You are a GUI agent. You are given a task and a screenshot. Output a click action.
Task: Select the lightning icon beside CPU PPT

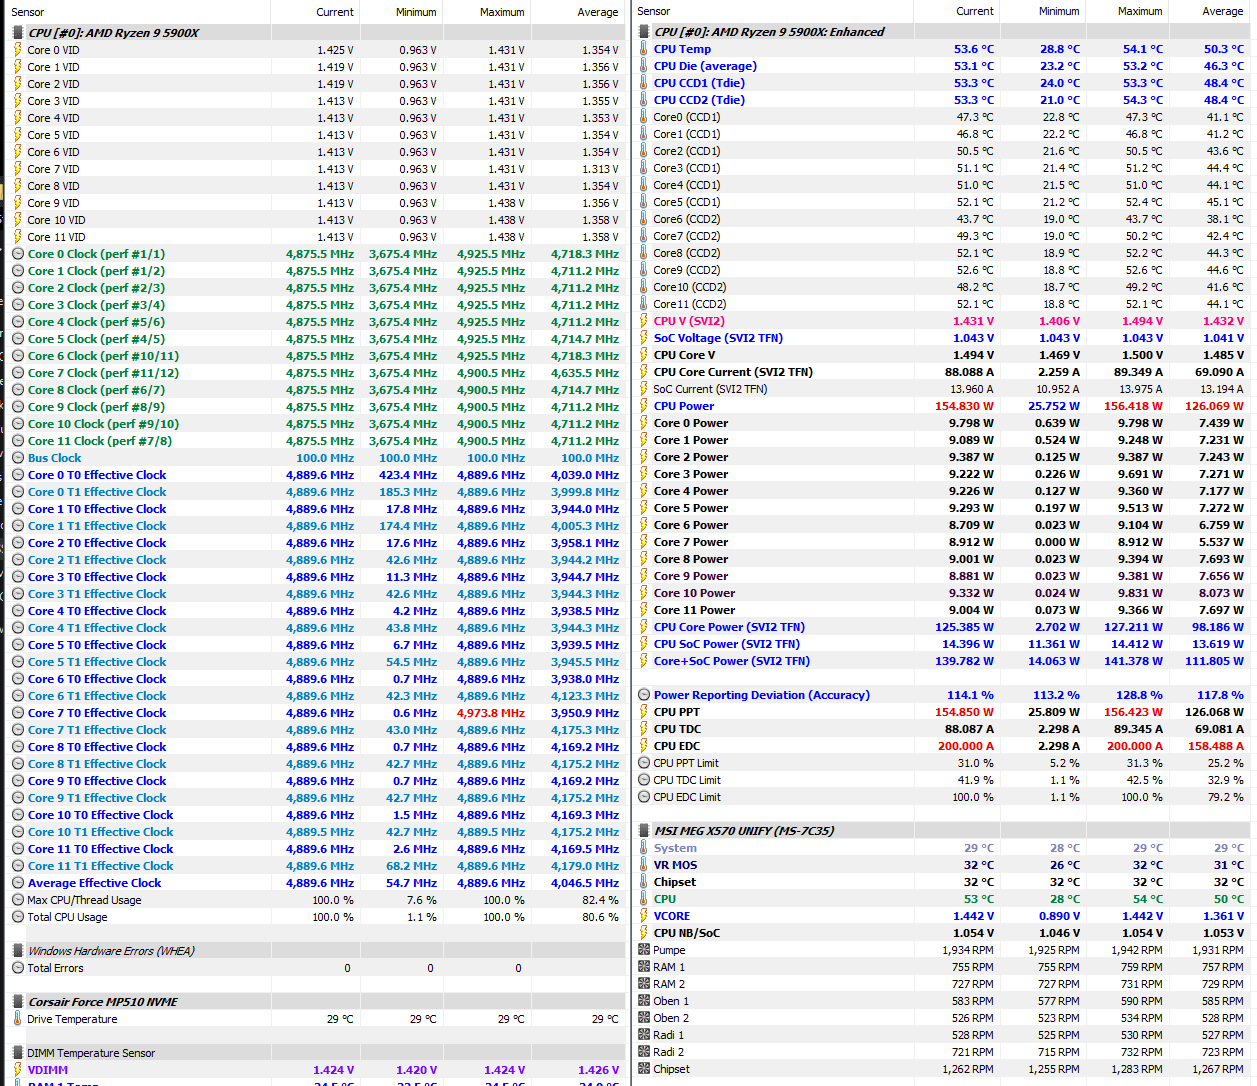pos(643,712)
